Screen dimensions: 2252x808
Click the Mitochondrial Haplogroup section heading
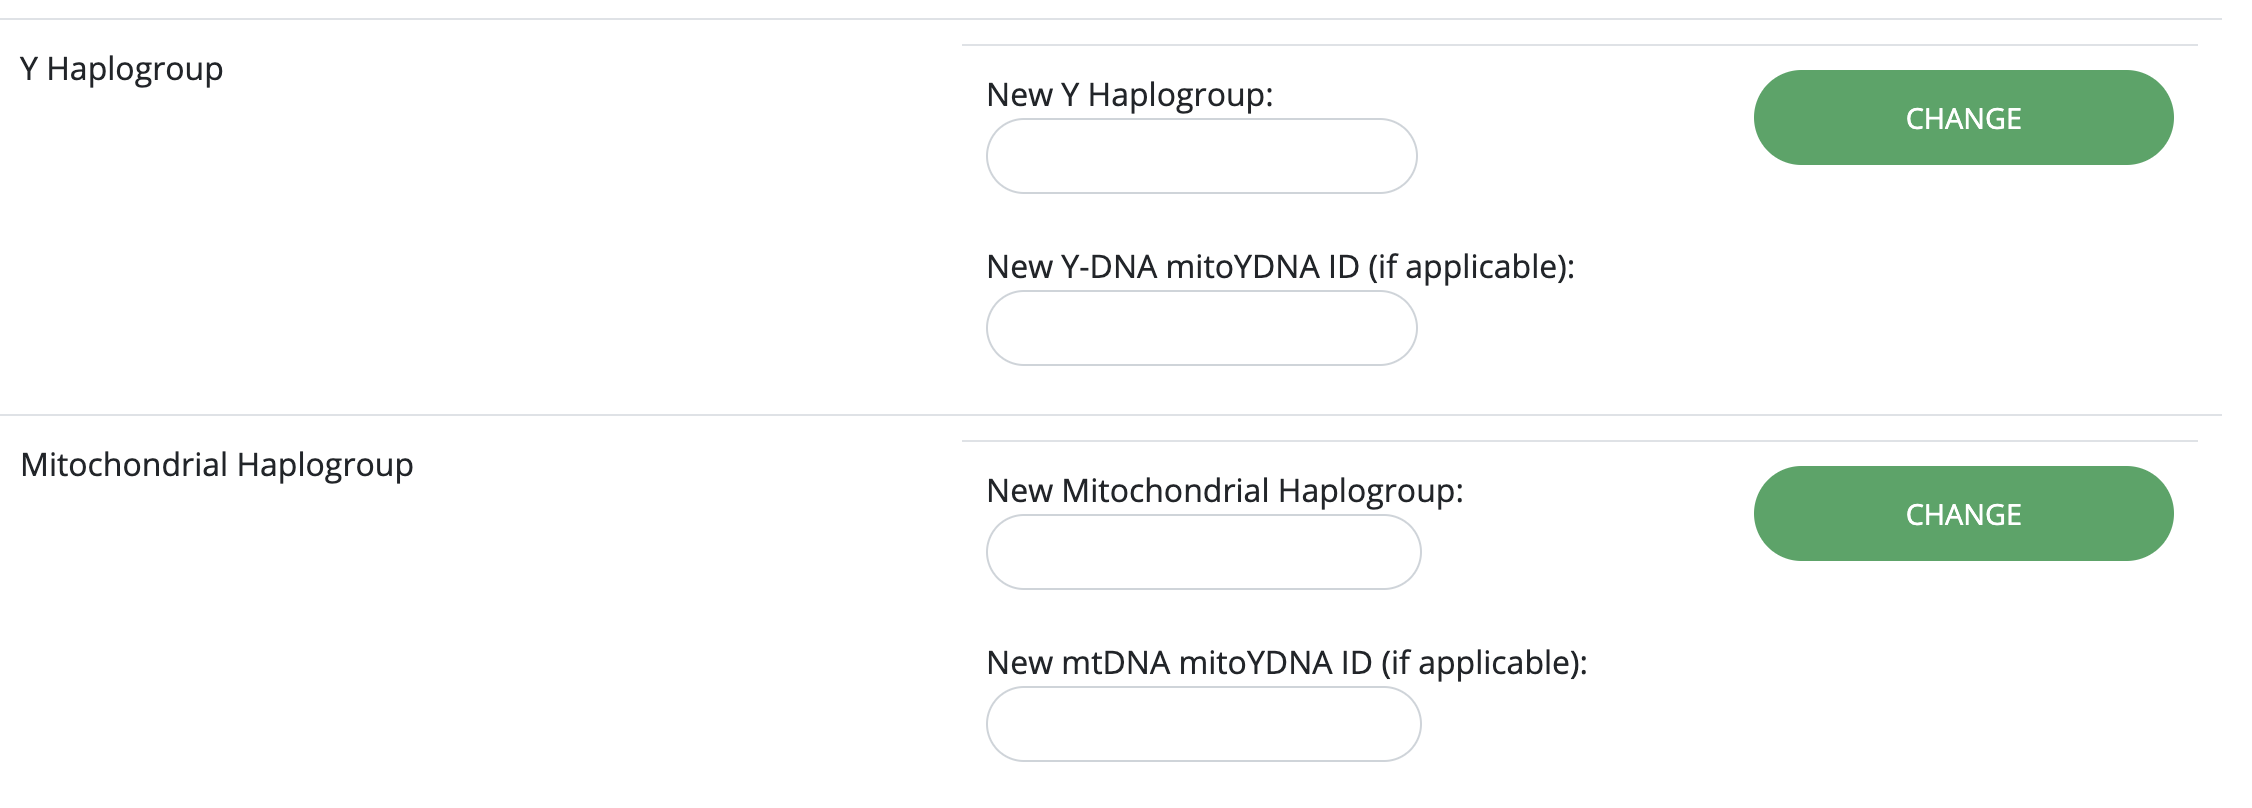(x=217, y=465)
